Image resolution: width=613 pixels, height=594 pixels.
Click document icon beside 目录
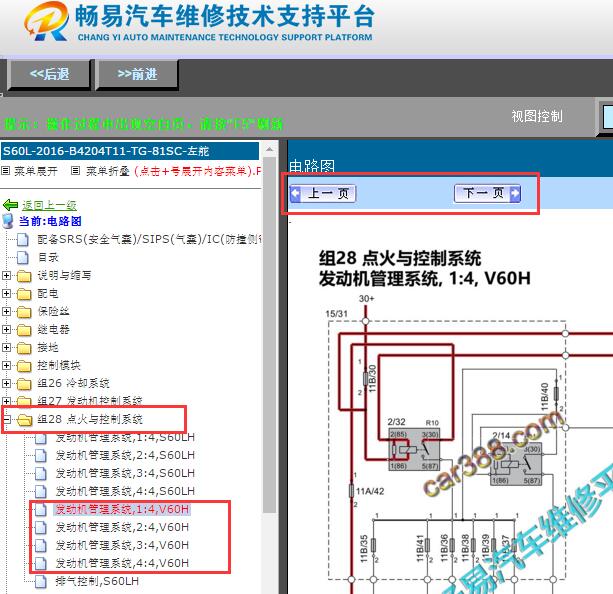tap(23, 257)
